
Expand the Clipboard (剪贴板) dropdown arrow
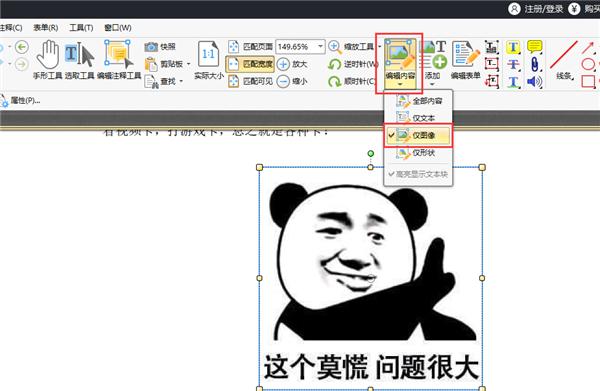click(x=188, y=64)
